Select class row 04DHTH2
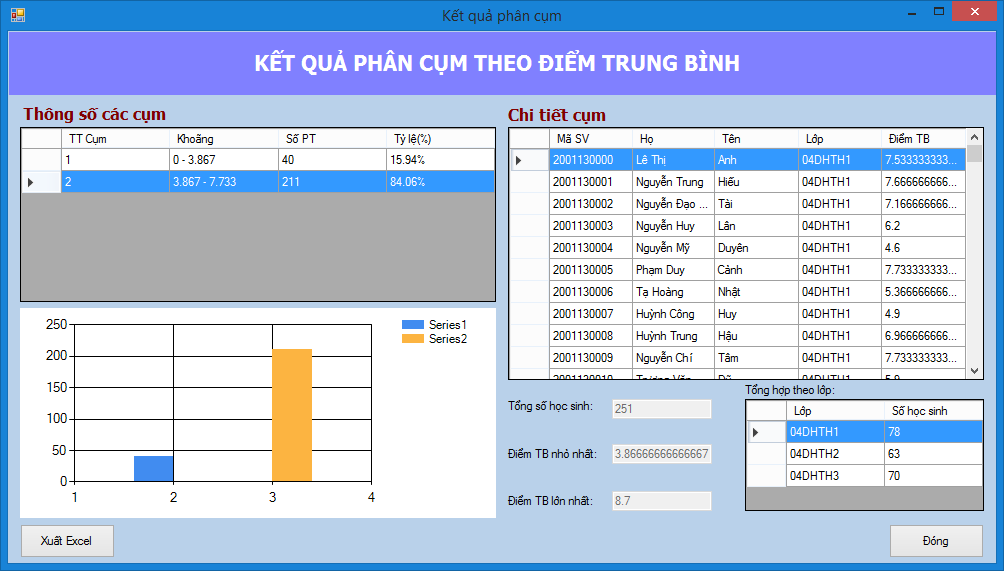This screenshot has height=571, width=1004. 864,454
